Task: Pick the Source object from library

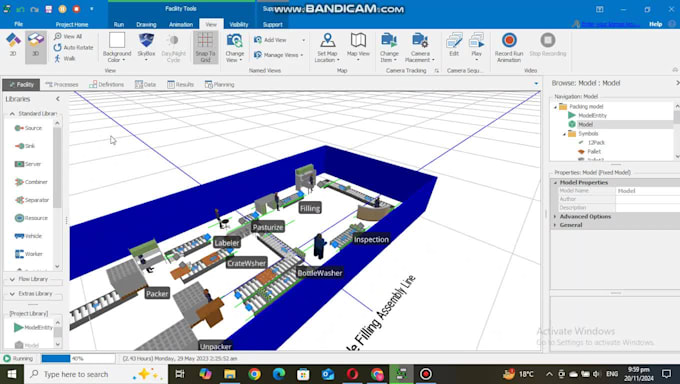Action: coord(28,128)
